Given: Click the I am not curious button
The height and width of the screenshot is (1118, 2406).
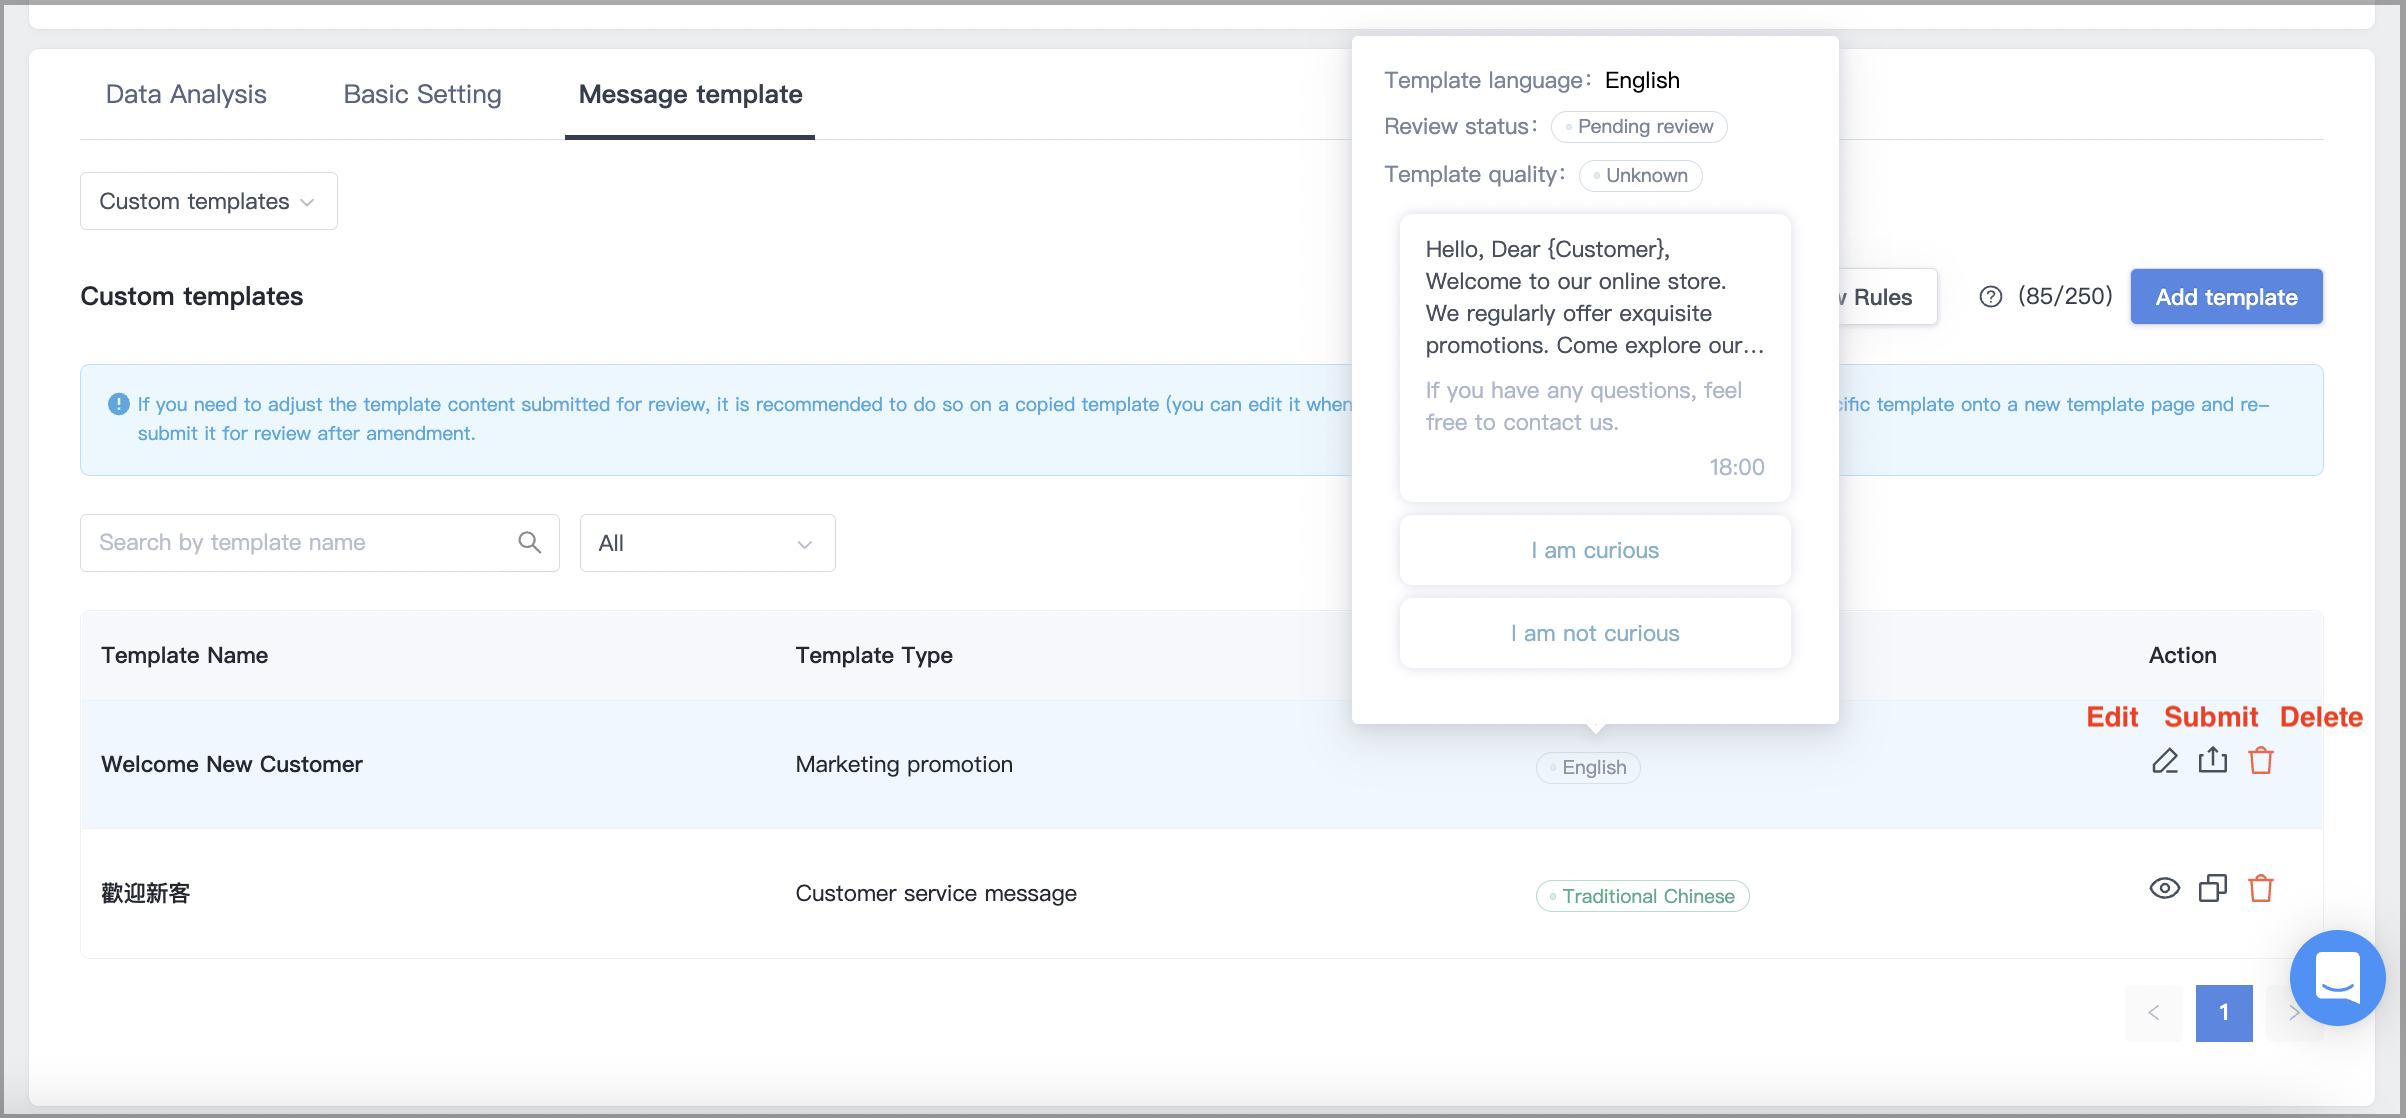Looking at the screenshot, I should coord(1595,633).
